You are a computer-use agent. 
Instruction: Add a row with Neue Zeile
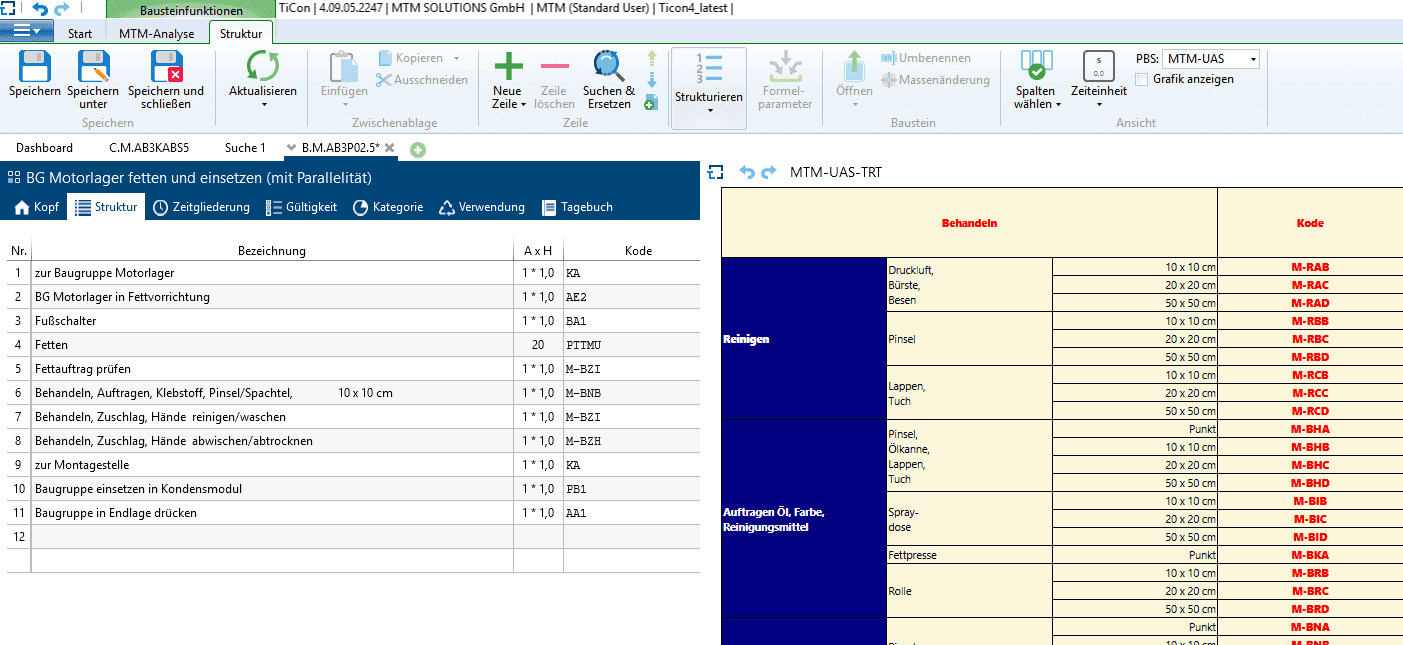click(508, 68)
